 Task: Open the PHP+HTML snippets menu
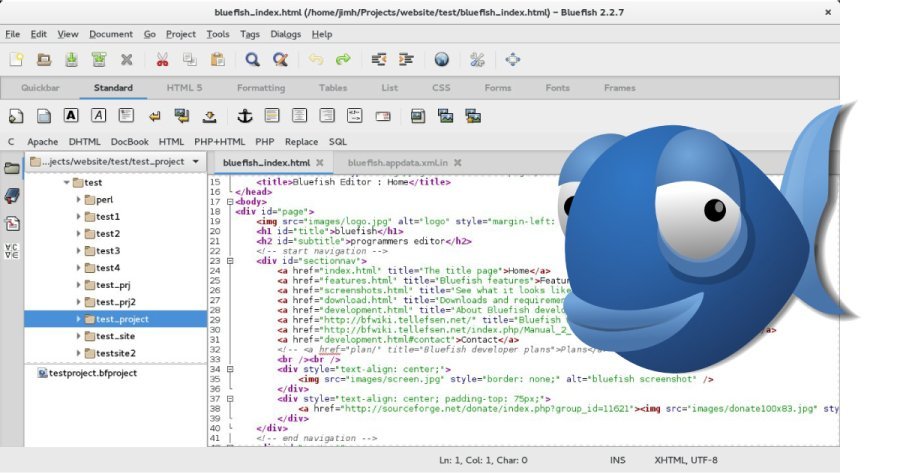[219, 142]
